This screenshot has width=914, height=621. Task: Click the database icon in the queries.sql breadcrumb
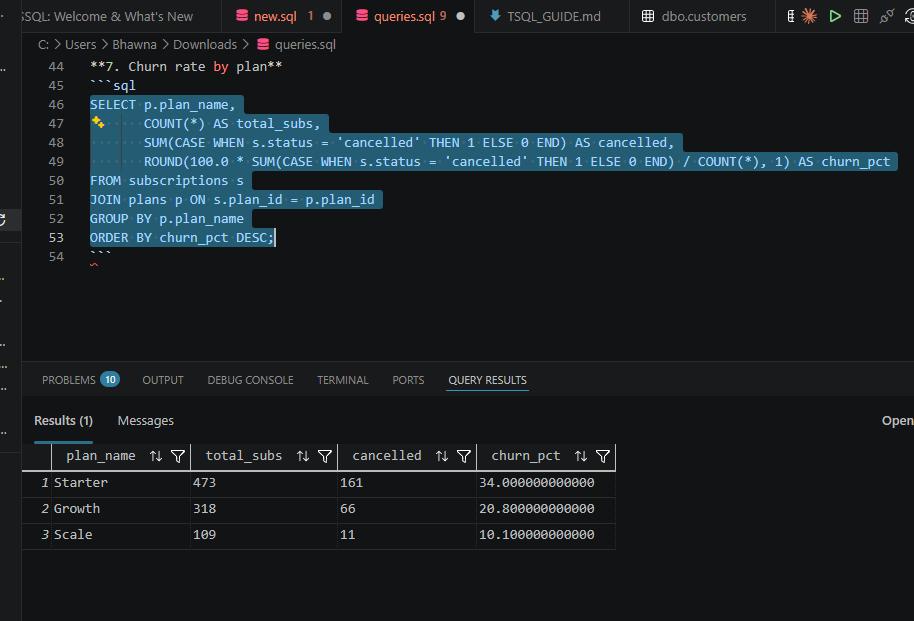click(263, 44)
